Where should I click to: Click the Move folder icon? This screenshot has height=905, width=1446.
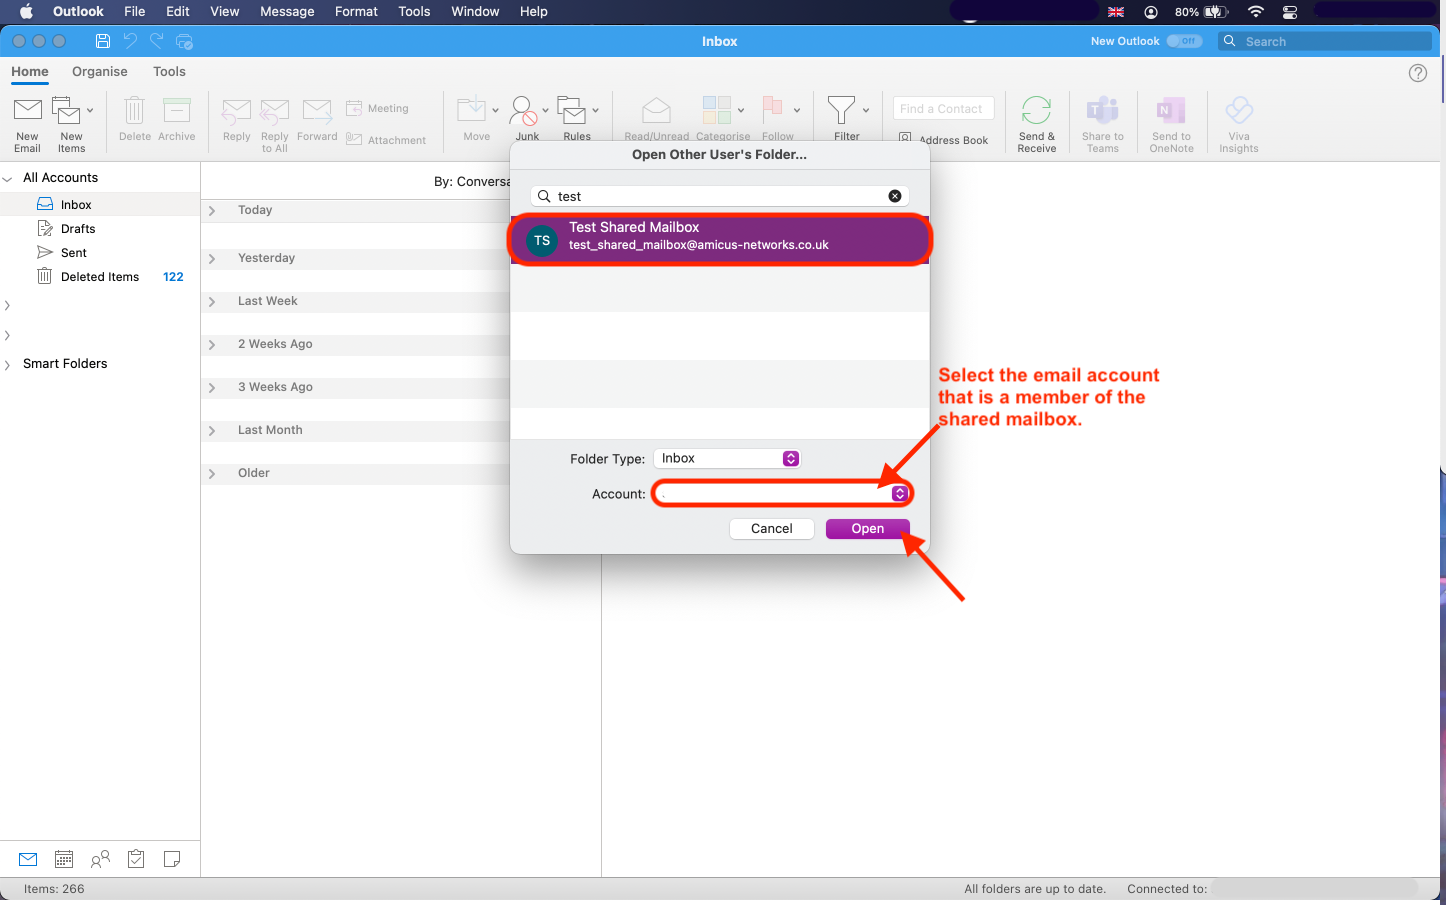(x=472, y=110)
